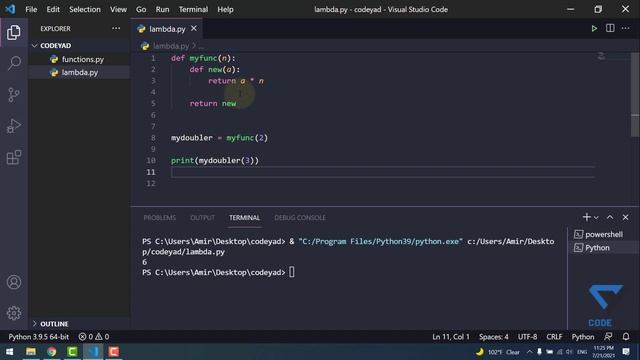Open Explorer Views and More Actions ellipsis

click(x=116, y=28)
